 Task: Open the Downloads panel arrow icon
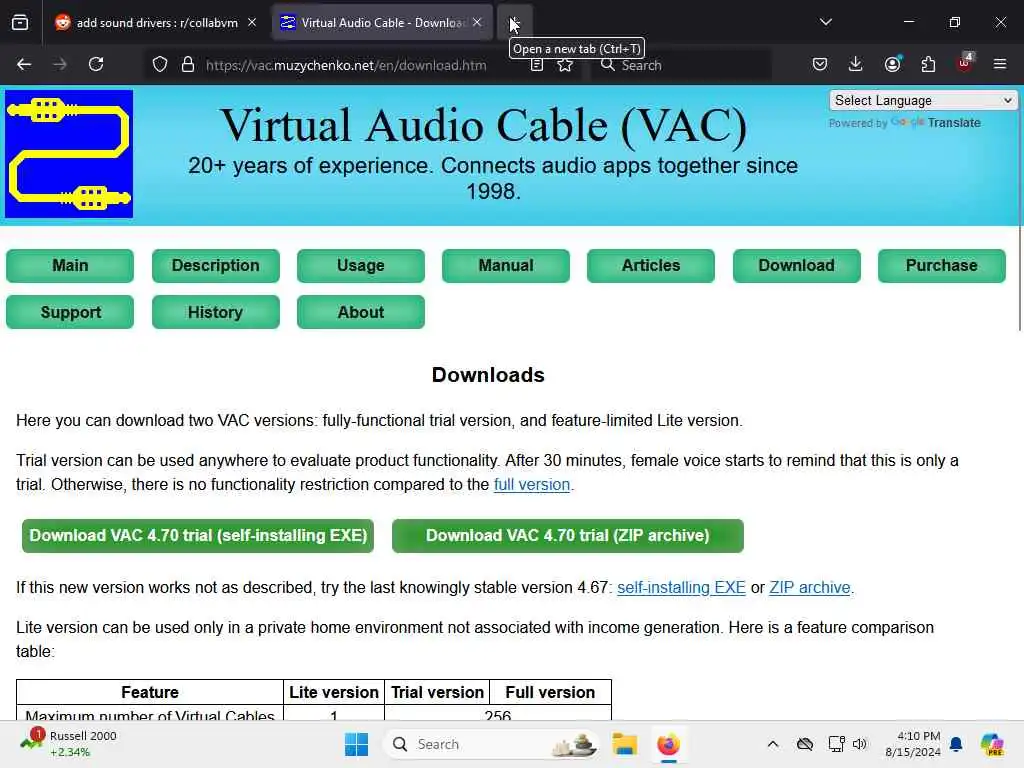856,64
